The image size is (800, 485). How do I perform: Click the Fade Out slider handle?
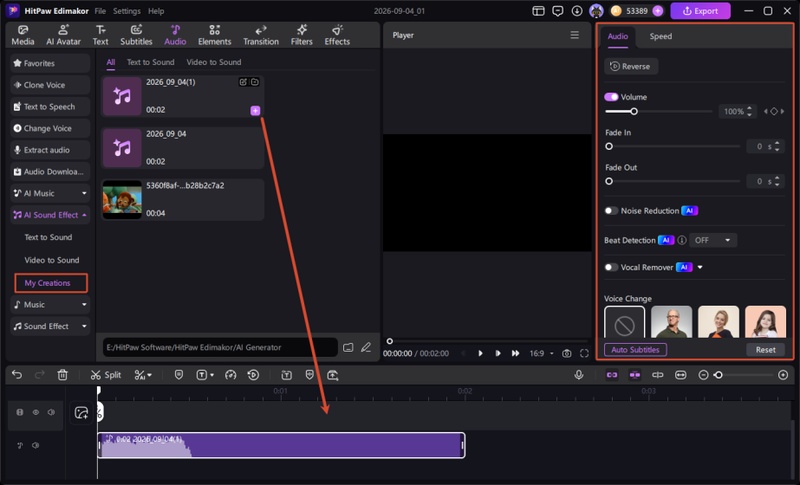pos(609,181)
